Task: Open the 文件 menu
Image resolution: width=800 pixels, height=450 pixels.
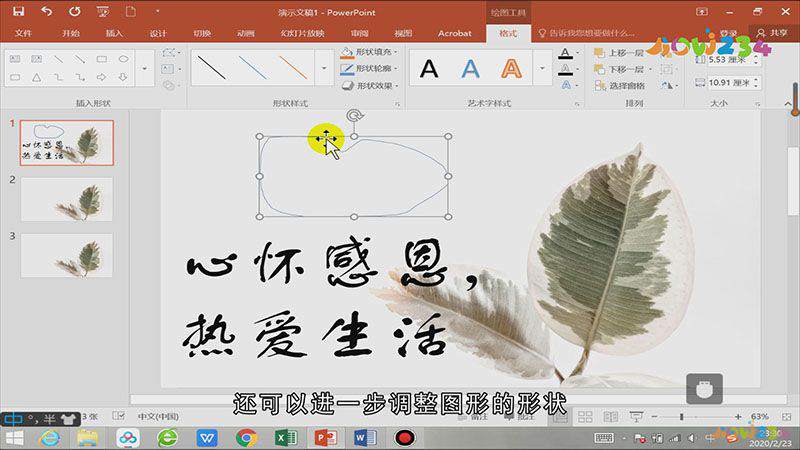Action: click(23, 33)
